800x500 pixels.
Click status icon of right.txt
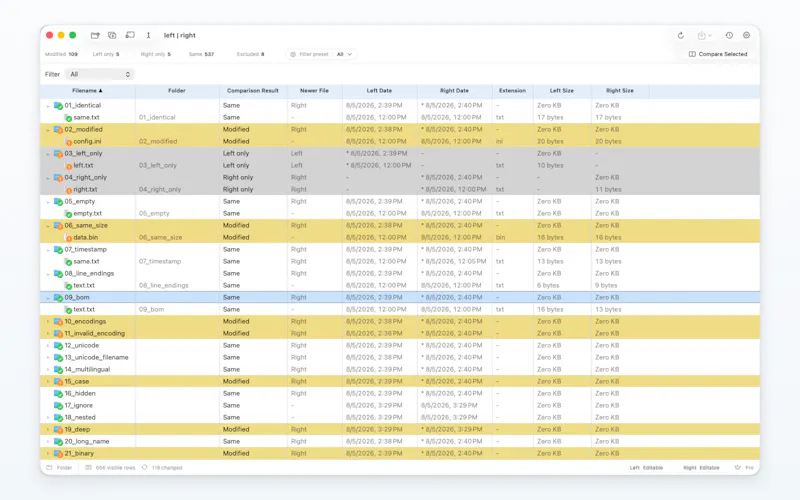click(68, 190)
